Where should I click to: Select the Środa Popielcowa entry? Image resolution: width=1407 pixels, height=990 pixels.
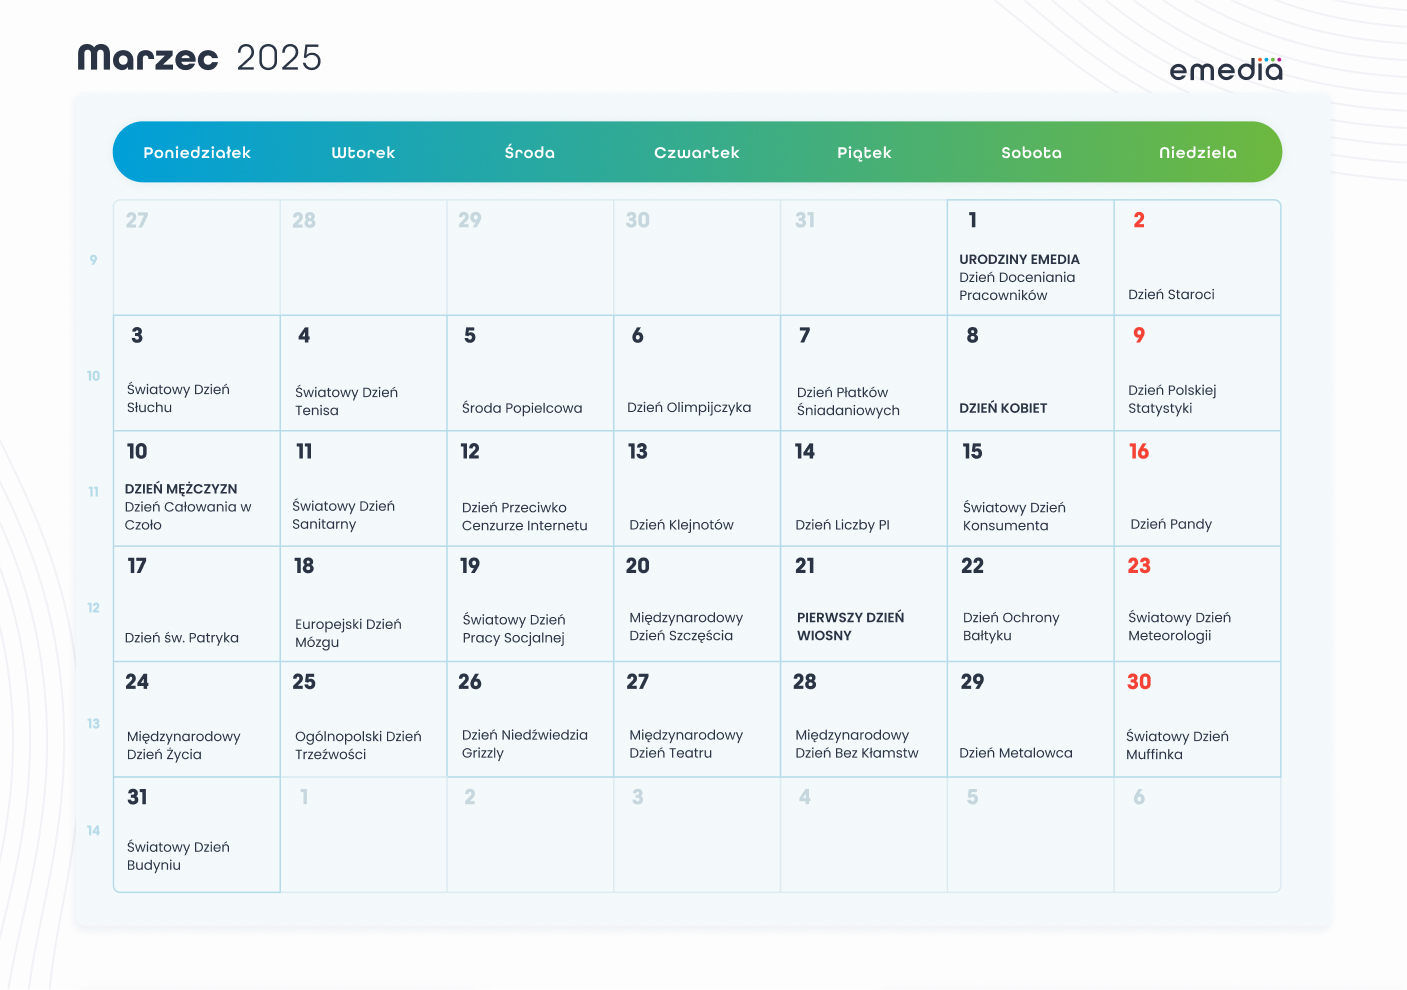tap(522, 408)
